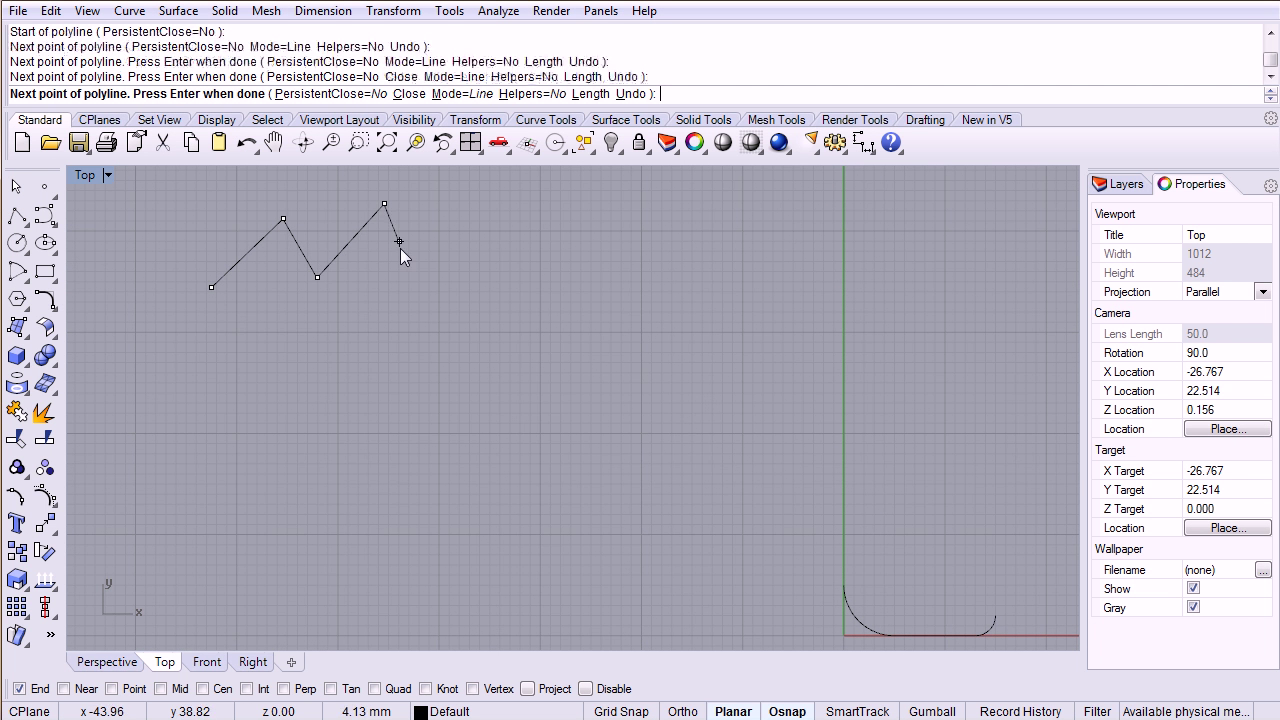Toggle the wallpaper Show checkbox
The height and width of the screenshot is (720, 1280).
(x=1193, y=589)
